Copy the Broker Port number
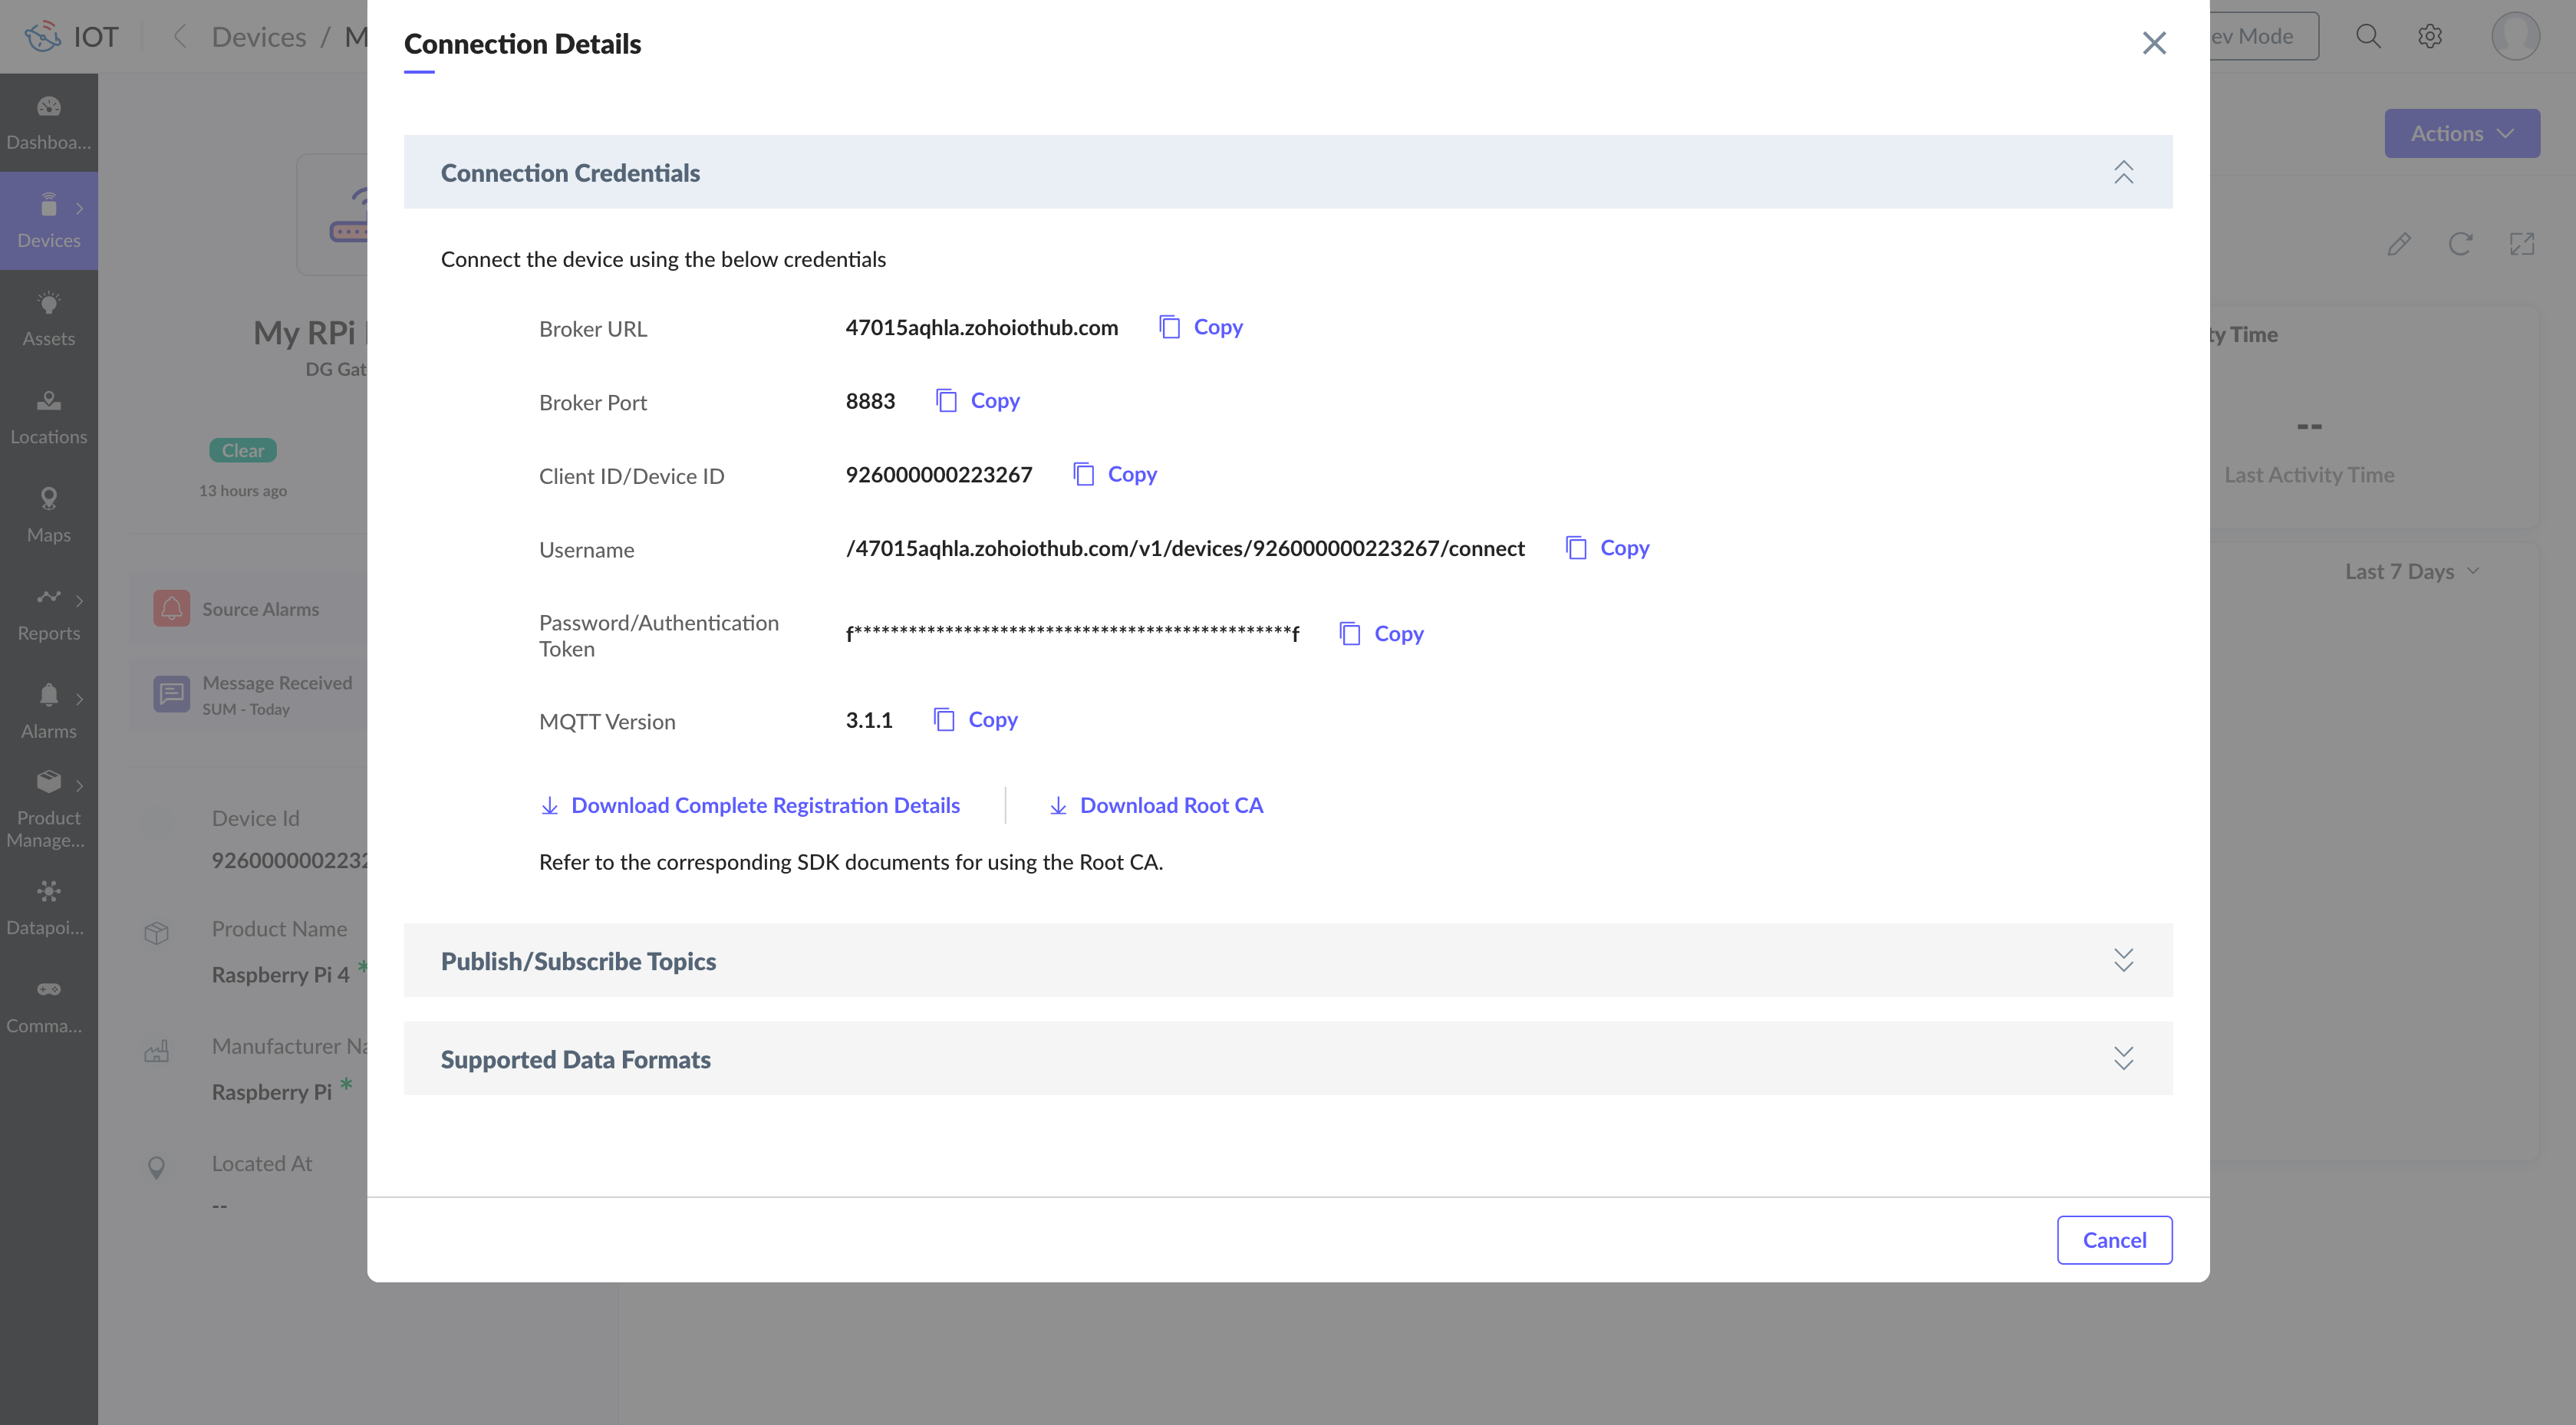Viewport: 2576px width, 1425px height. pos(978,401)
